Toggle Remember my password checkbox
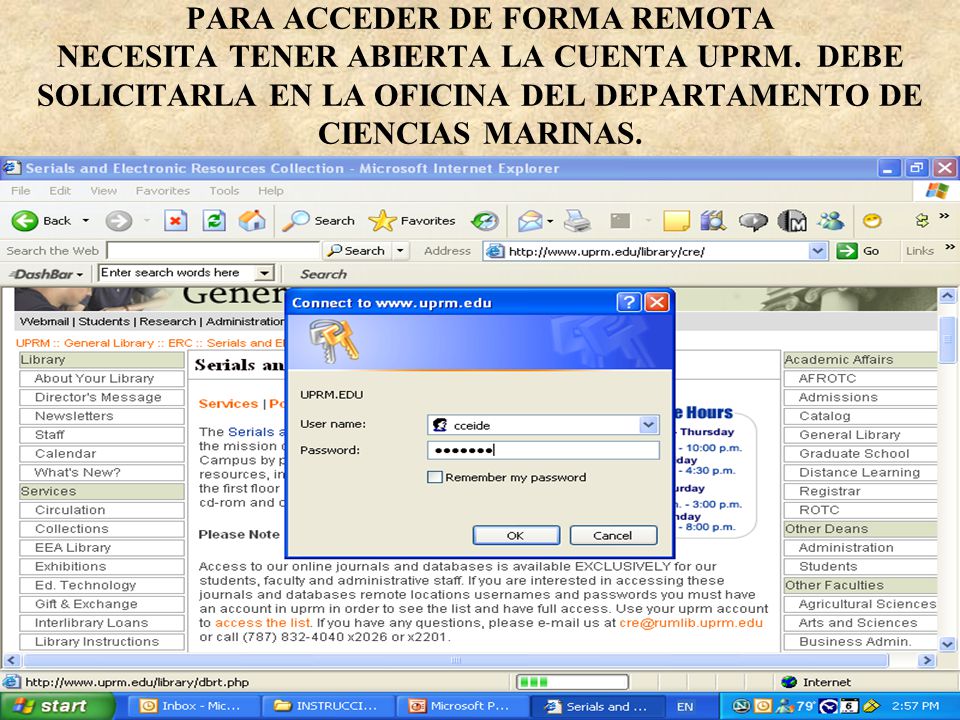This screenshot has height=720, width=960. click(434, 477)
